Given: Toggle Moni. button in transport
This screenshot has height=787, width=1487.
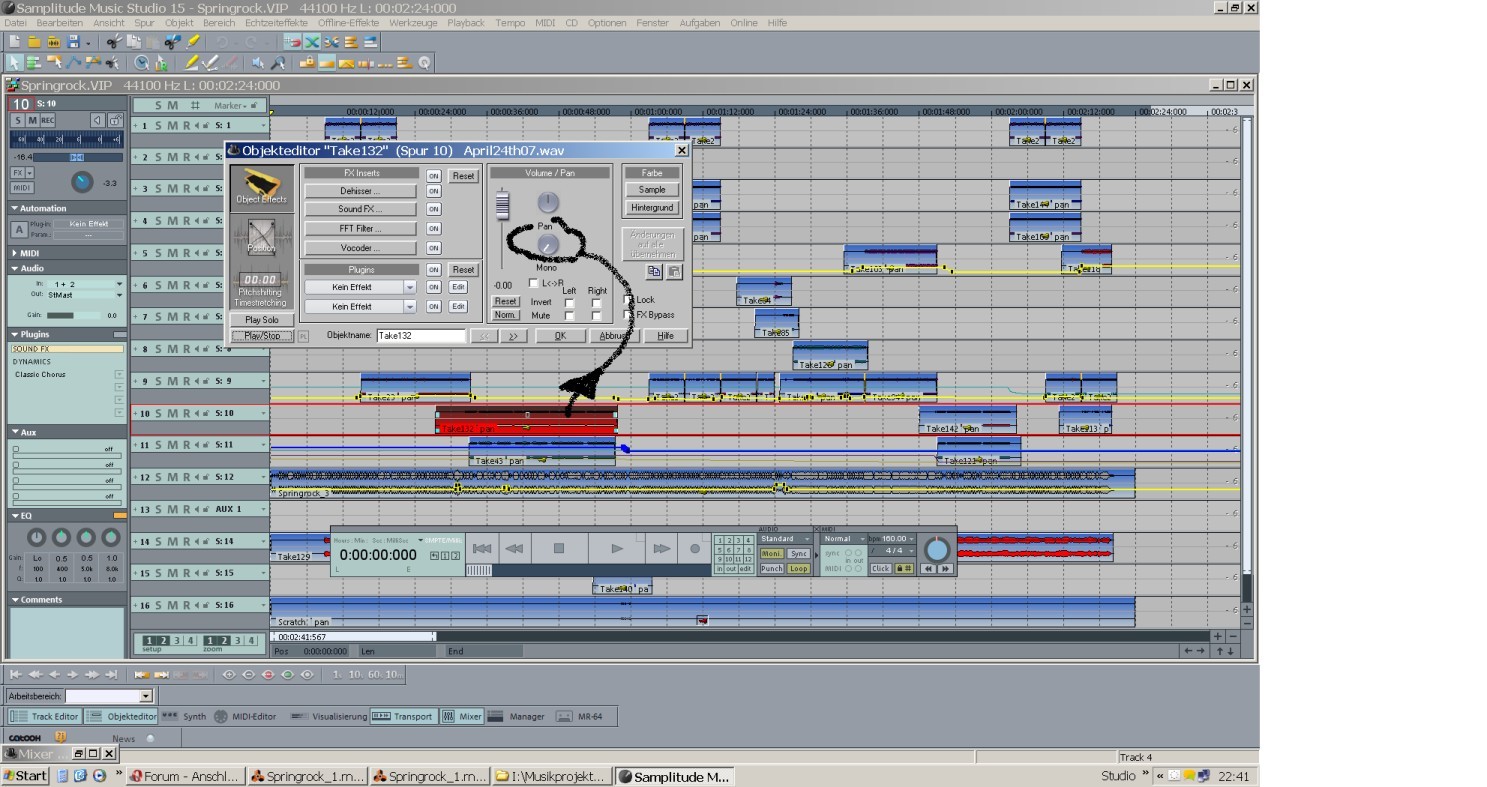Looking at the screenshot, I should pos(772,553).
